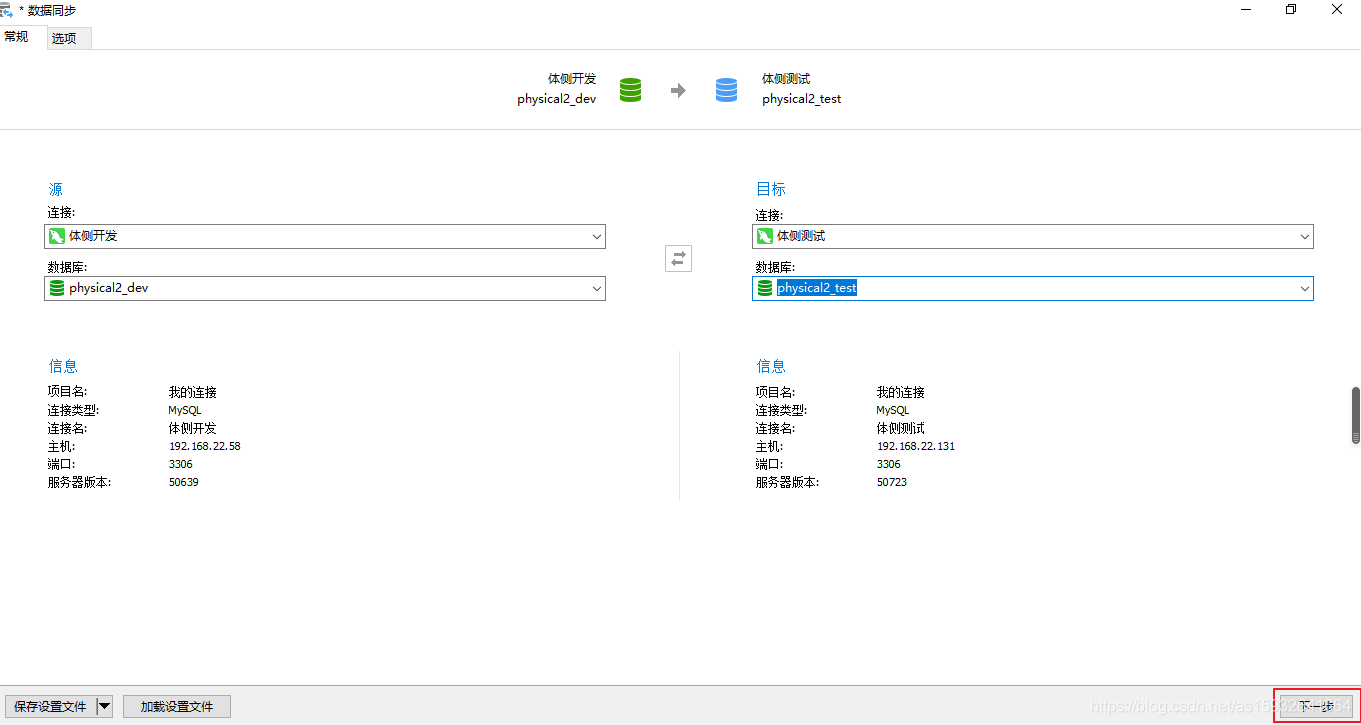Viewport: 1361px width, 725px height.
Task: Click the 下一步 button
Action: coord(1315,706)
